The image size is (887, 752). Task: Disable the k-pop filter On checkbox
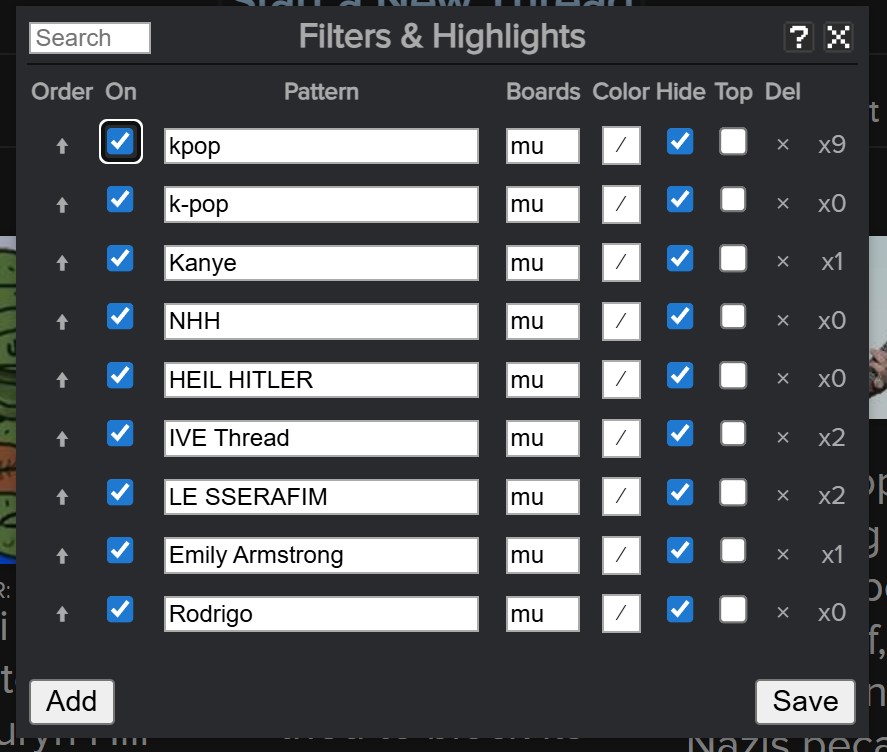120,200
